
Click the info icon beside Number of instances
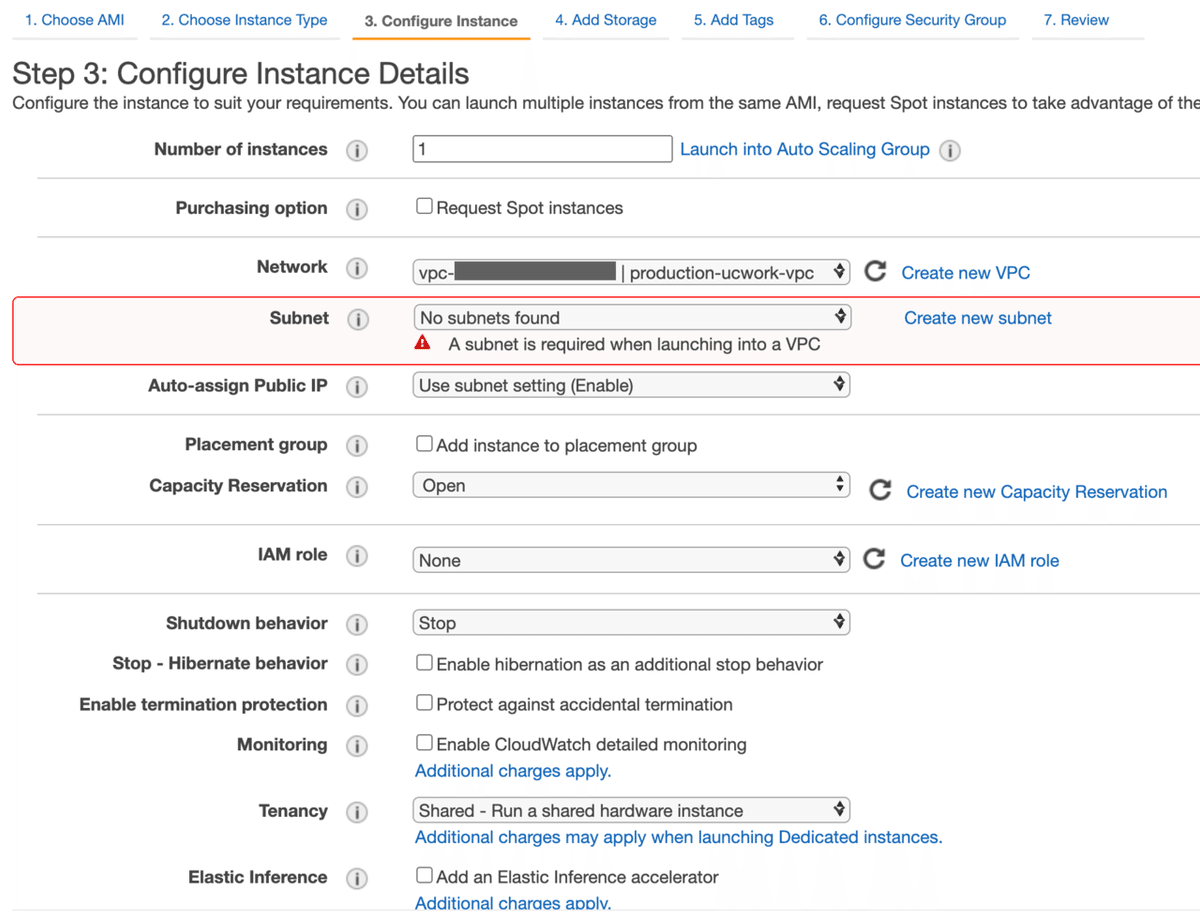tap(356, 150)
